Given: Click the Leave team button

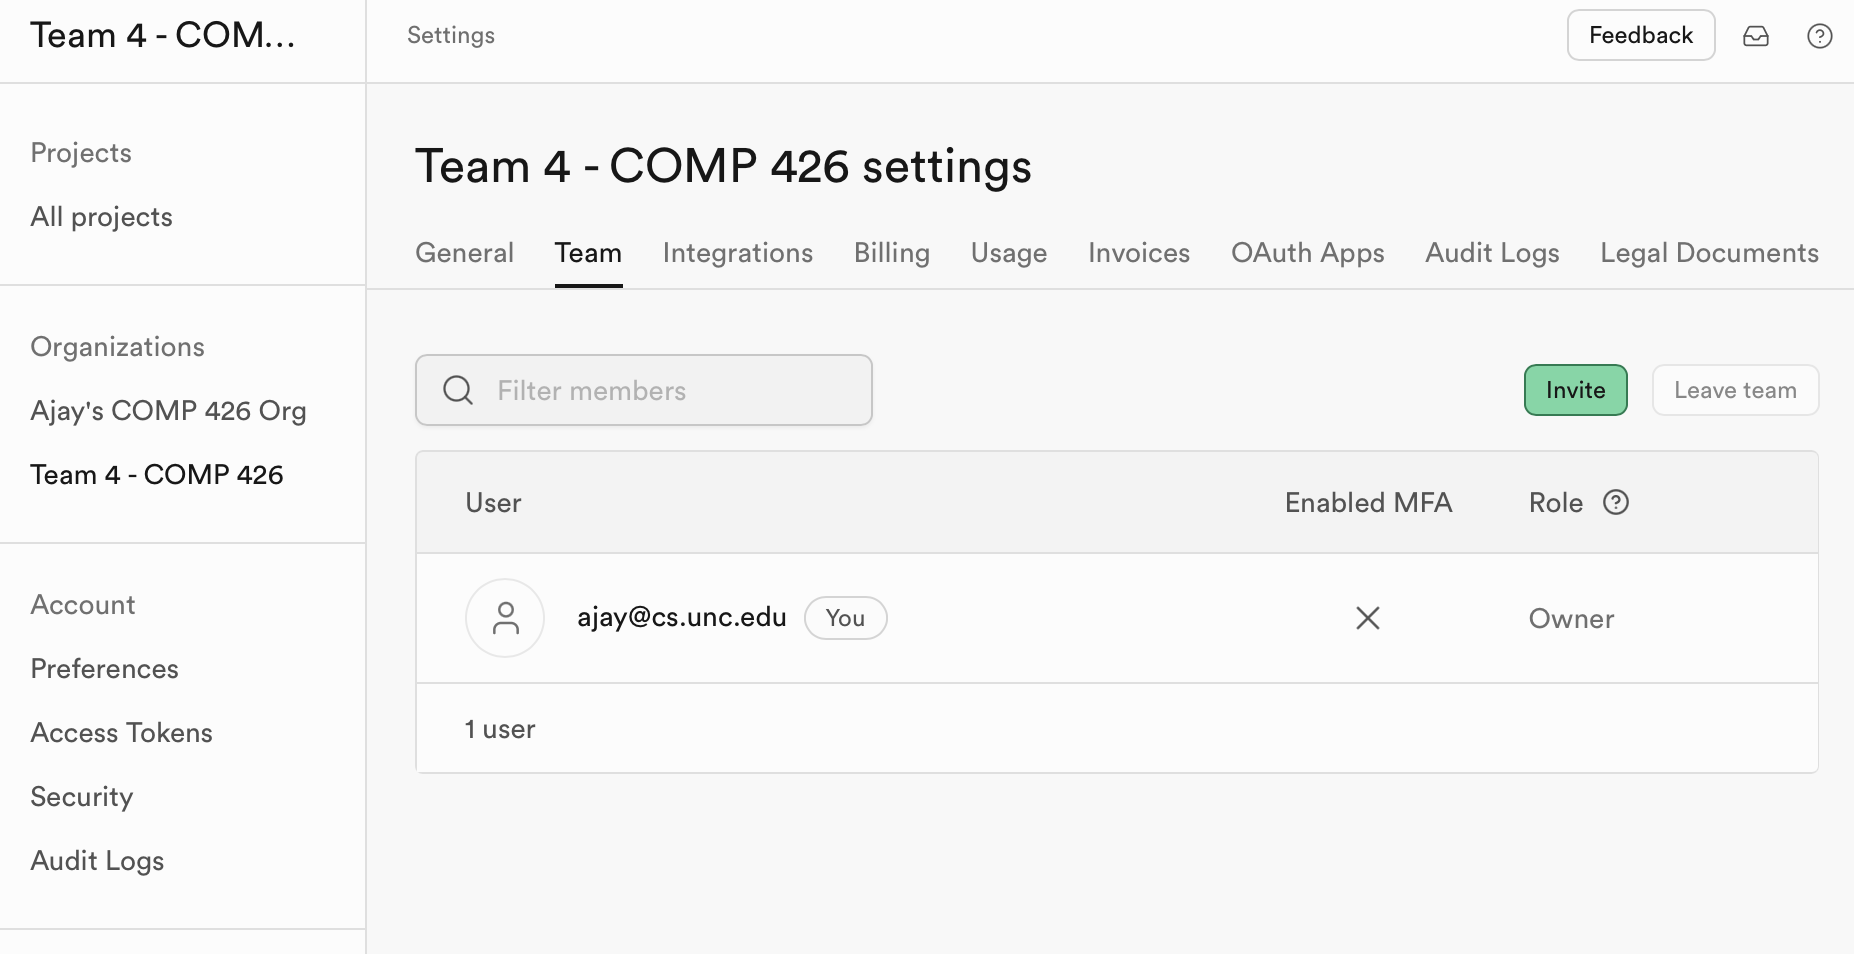Looking at the screenshot, I should point(1735,390).
